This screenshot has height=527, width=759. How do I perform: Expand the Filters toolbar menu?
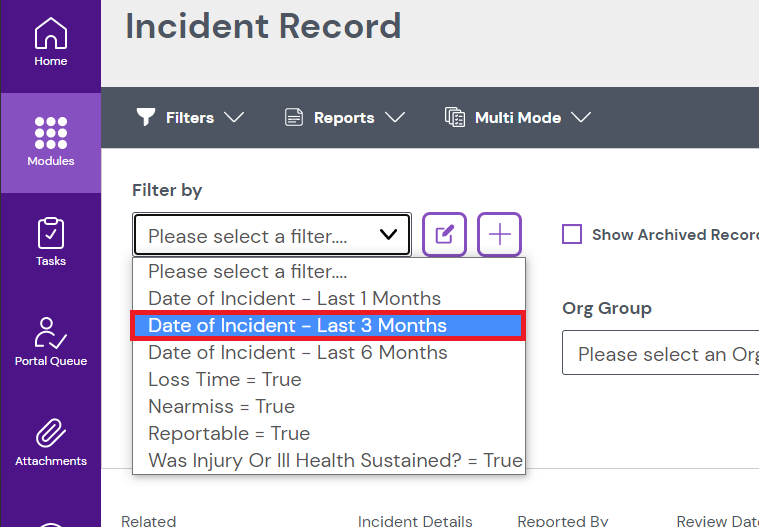[x=190, y=118]
